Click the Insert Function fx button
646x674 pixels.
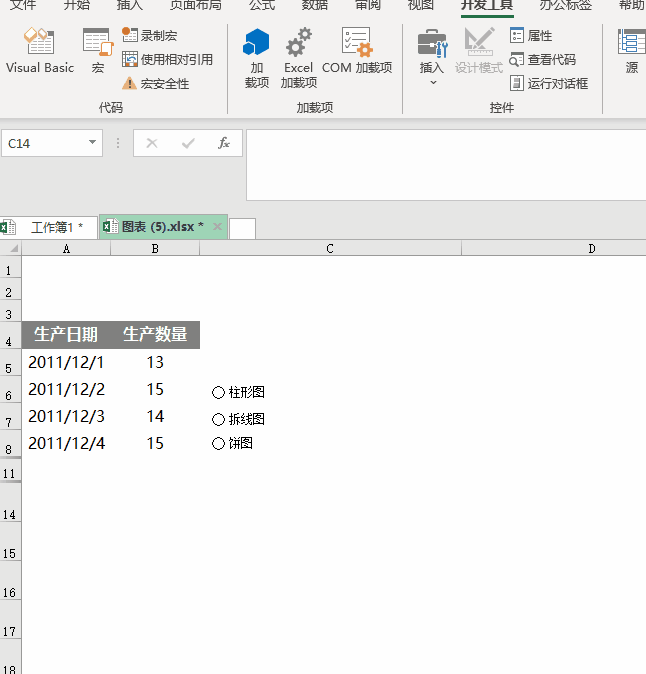(x=224, y=143)
